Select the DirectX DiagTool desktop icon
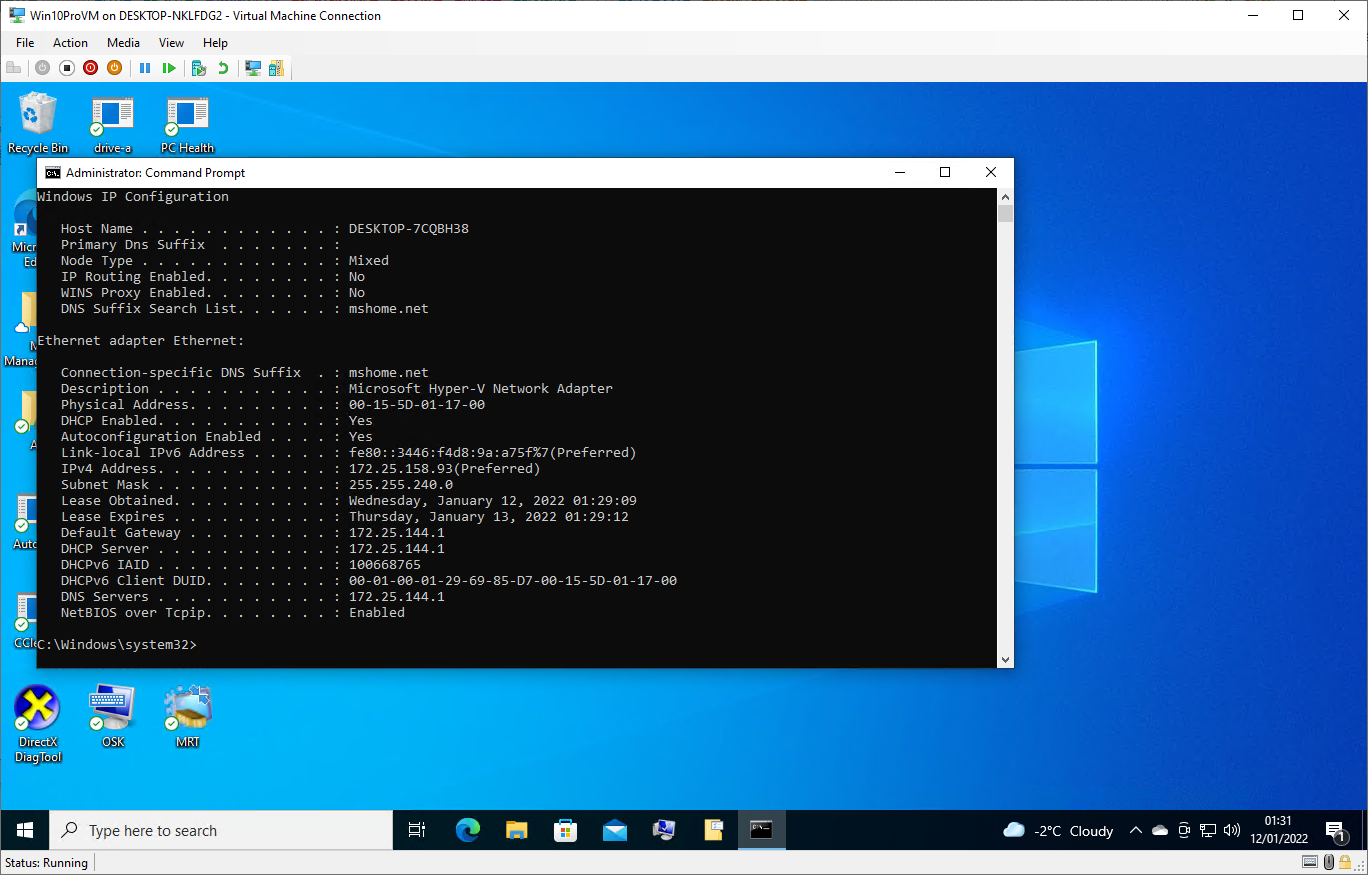This screenshot has width=1368, height=875. tap(38, 724)
